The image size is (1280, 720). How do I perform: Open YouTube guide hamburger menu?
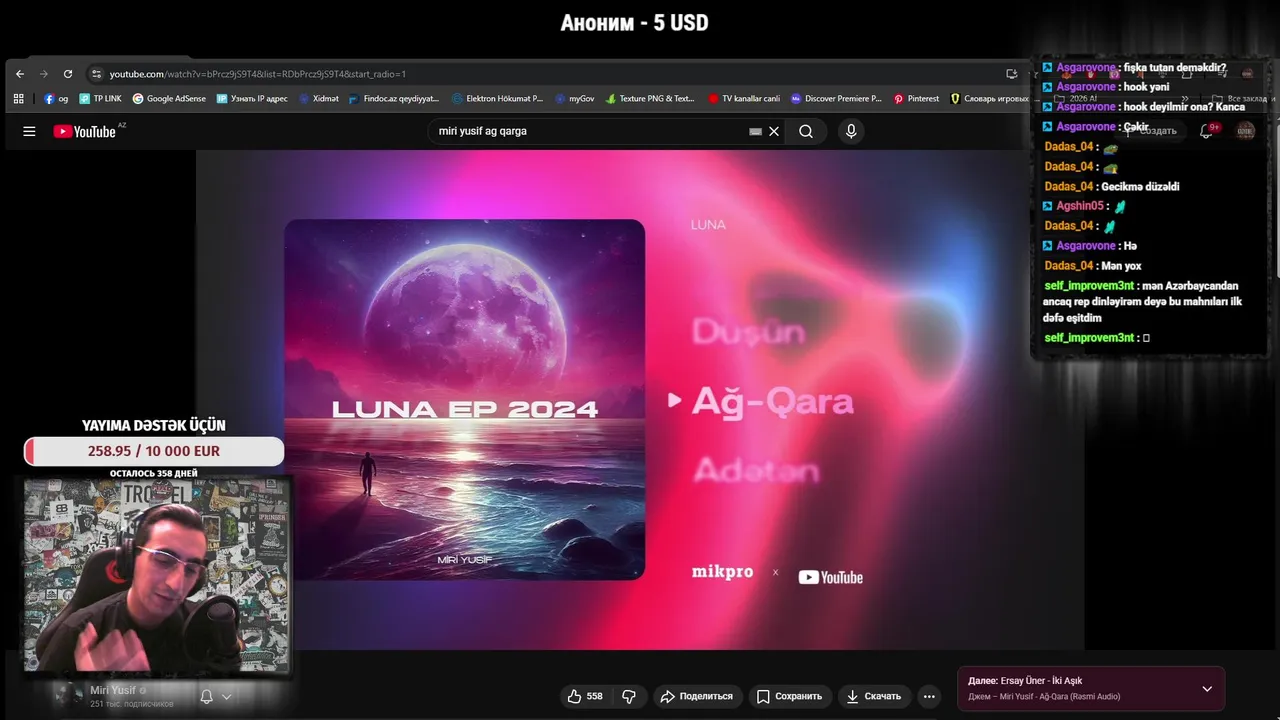[29, 131]
